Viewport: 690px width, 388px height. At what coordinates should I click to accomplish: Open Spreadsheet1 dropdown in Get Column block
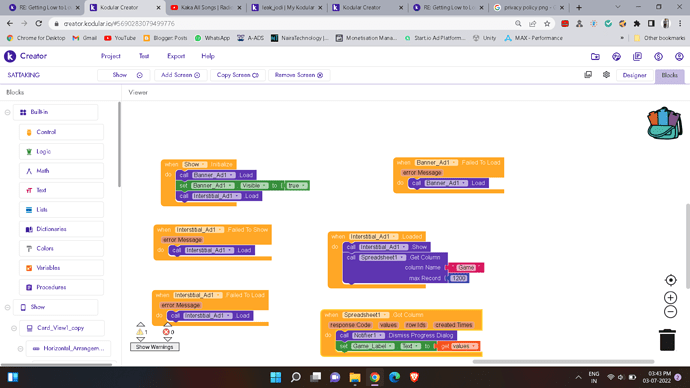(x=382, y=257)
